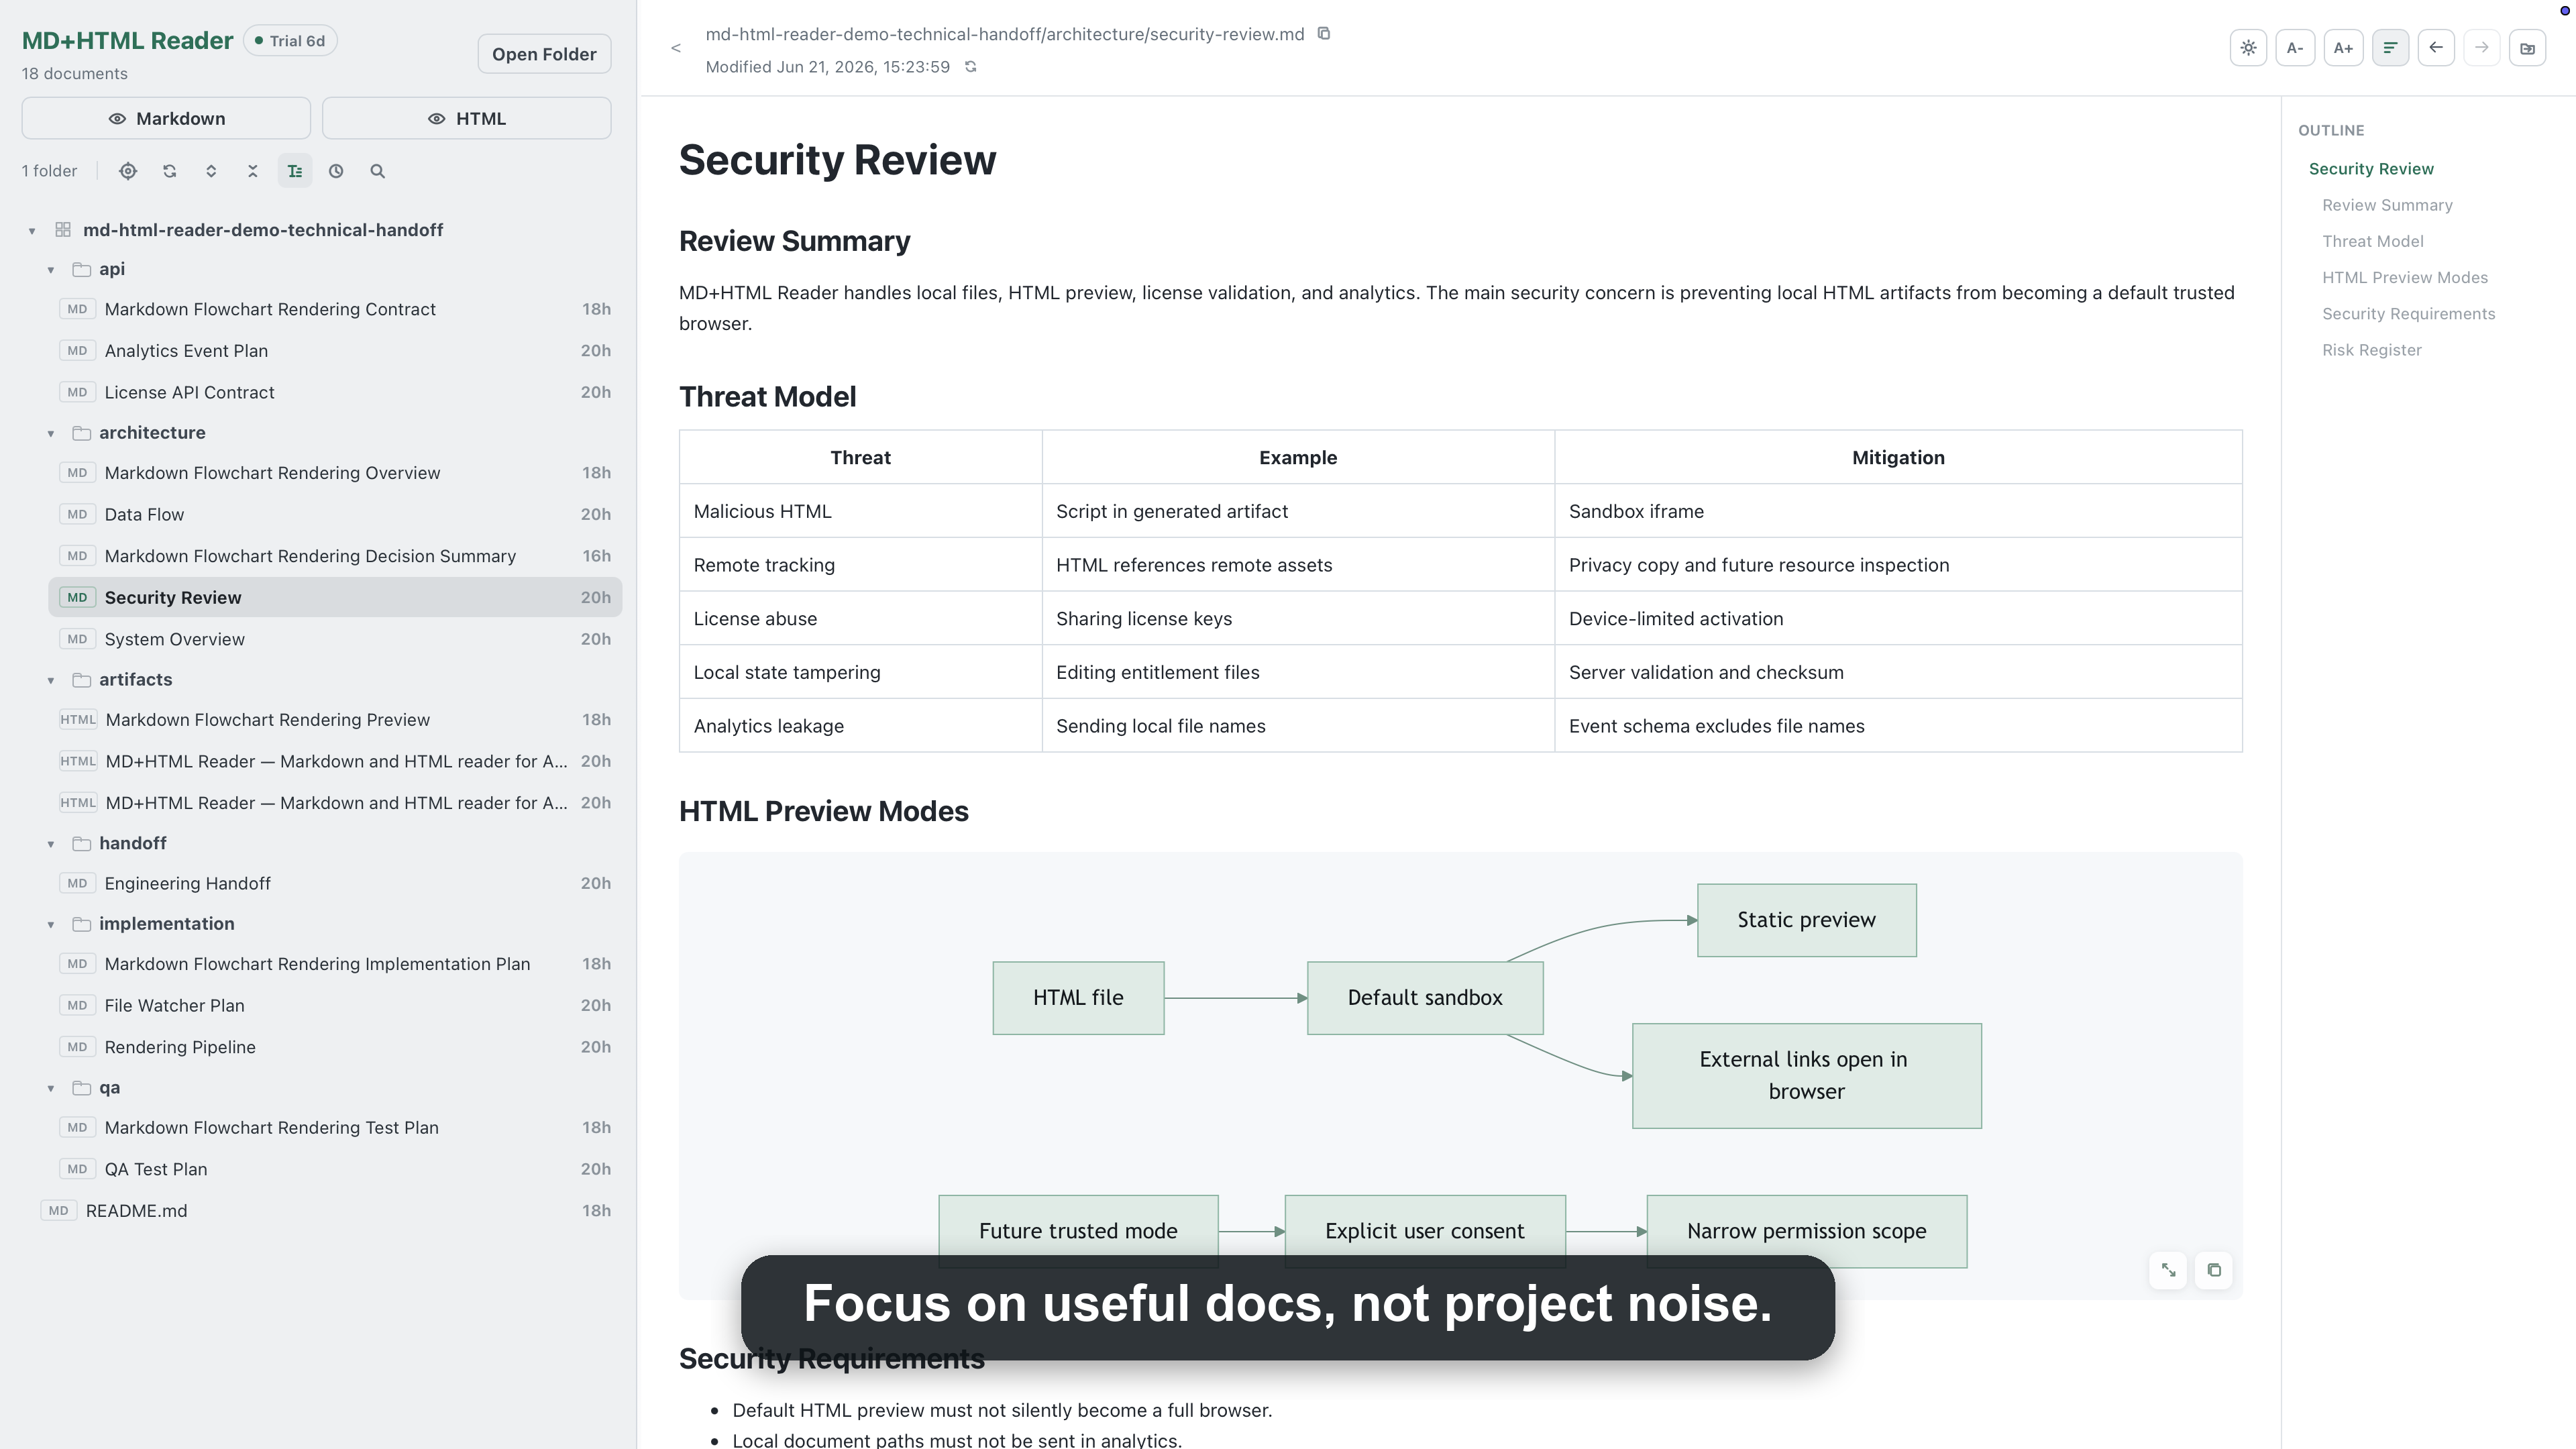Click the Sandbox iframe table cell

pyautogui.click(x=1898, y=511)
